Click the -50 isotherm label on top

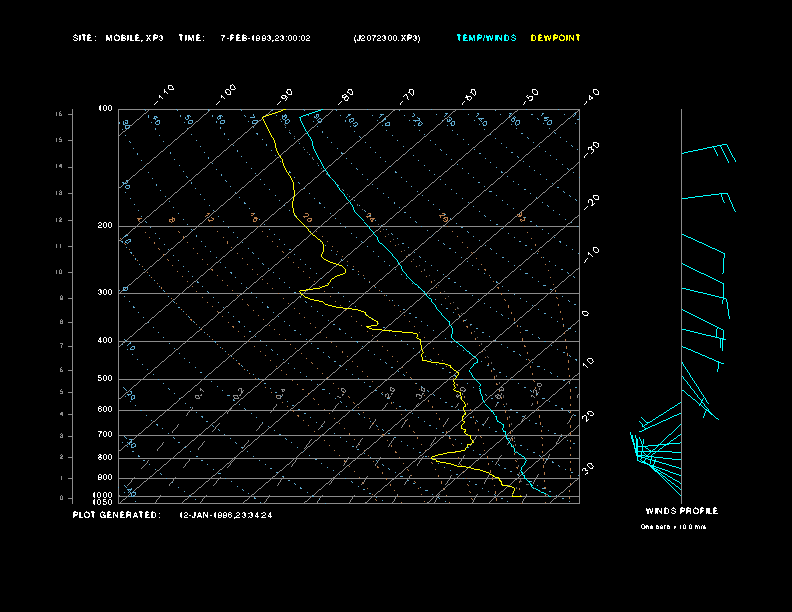pyautogui.click(x=531, y=95)
